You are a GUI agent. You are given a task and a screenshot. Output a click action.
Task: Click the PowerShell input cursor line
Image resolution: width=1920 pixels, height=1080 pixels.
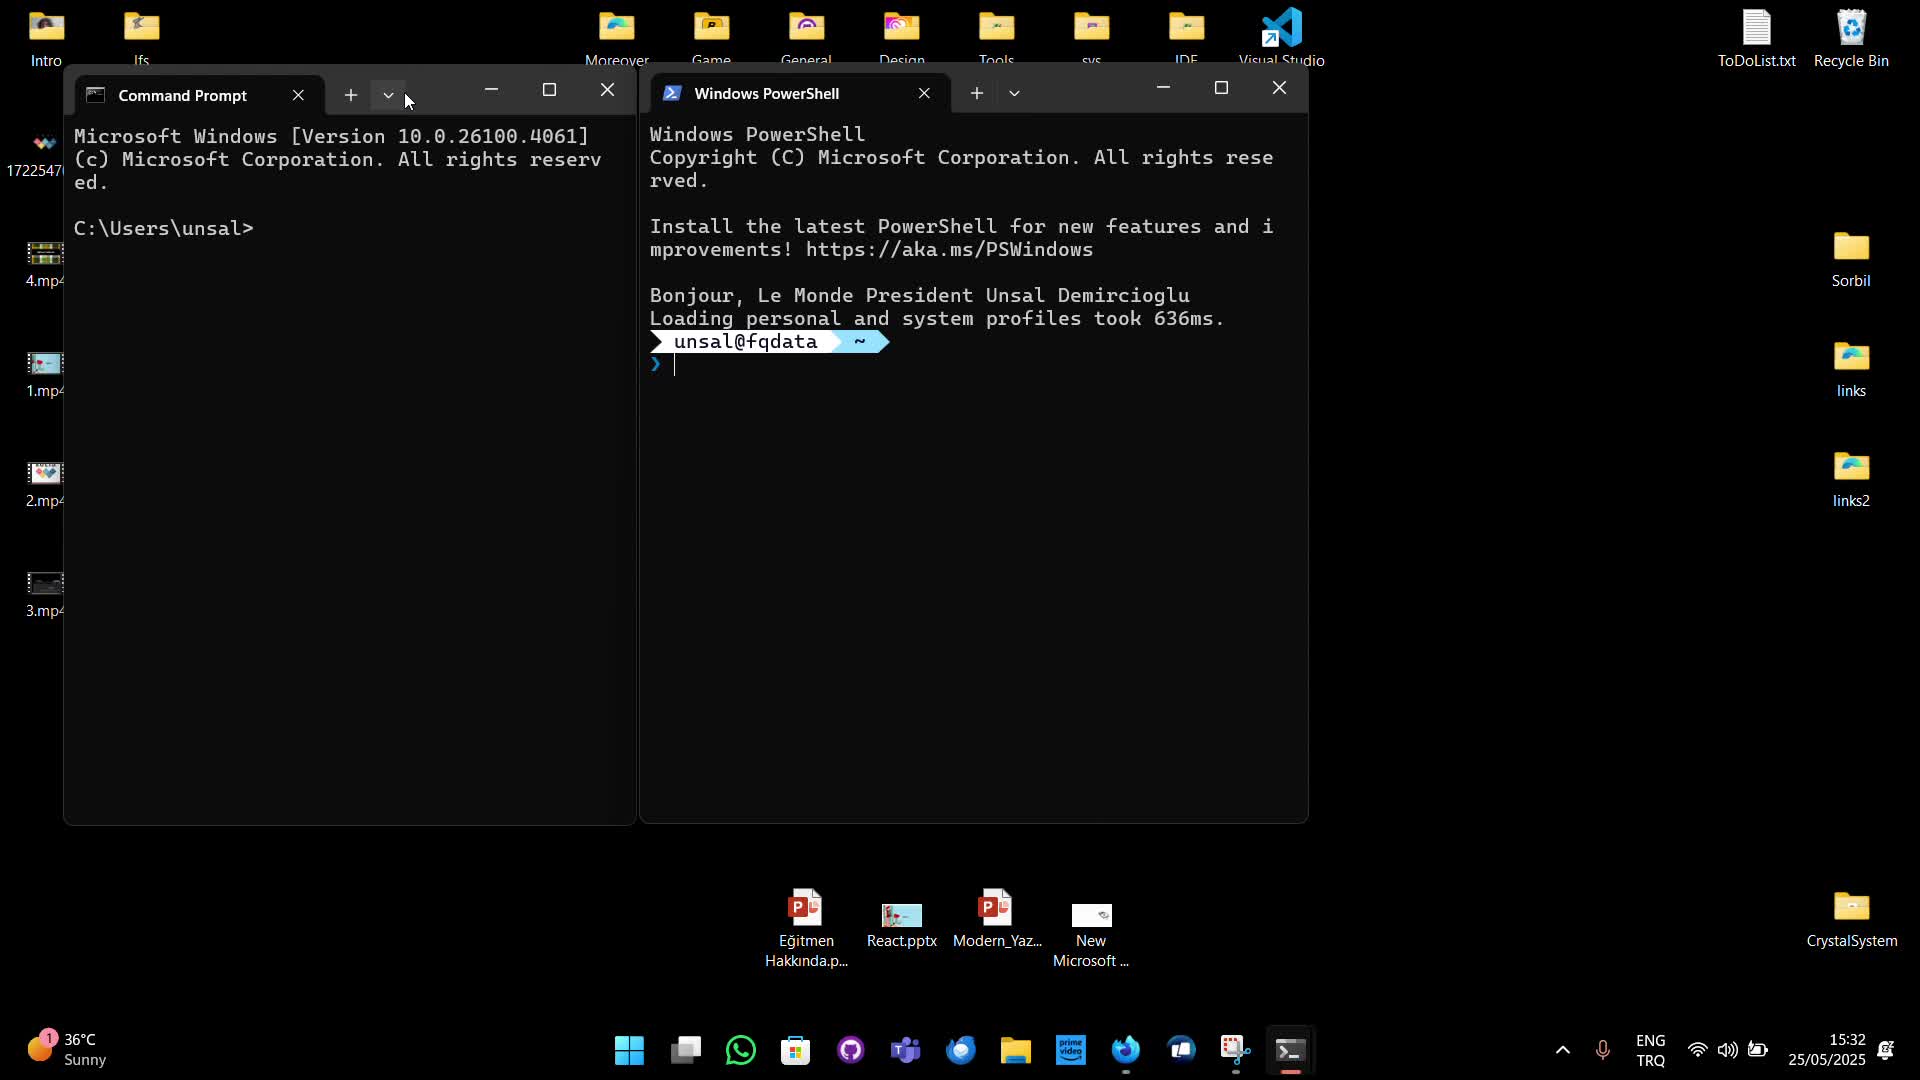coord(675,365)
